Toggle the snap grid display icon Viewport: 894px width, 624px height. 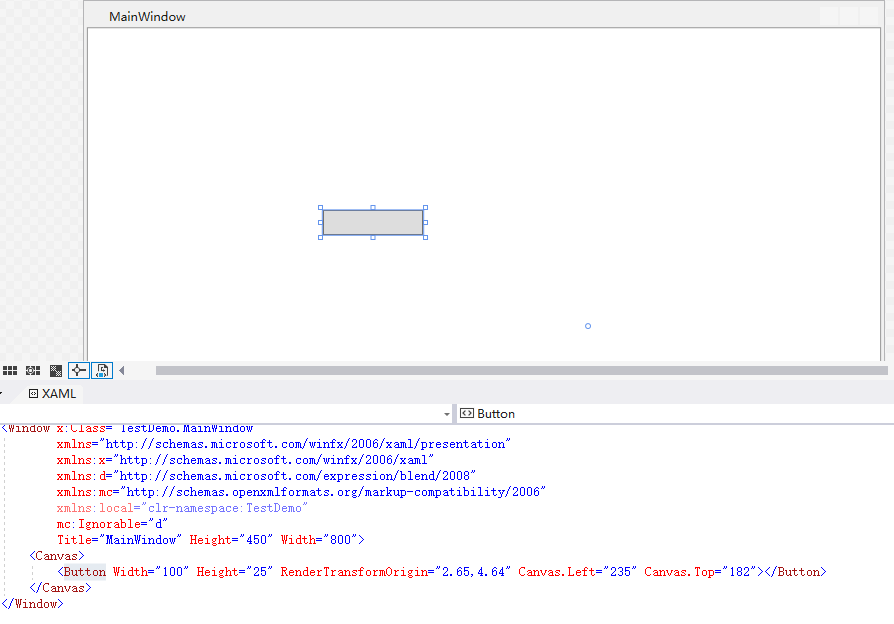10,371
